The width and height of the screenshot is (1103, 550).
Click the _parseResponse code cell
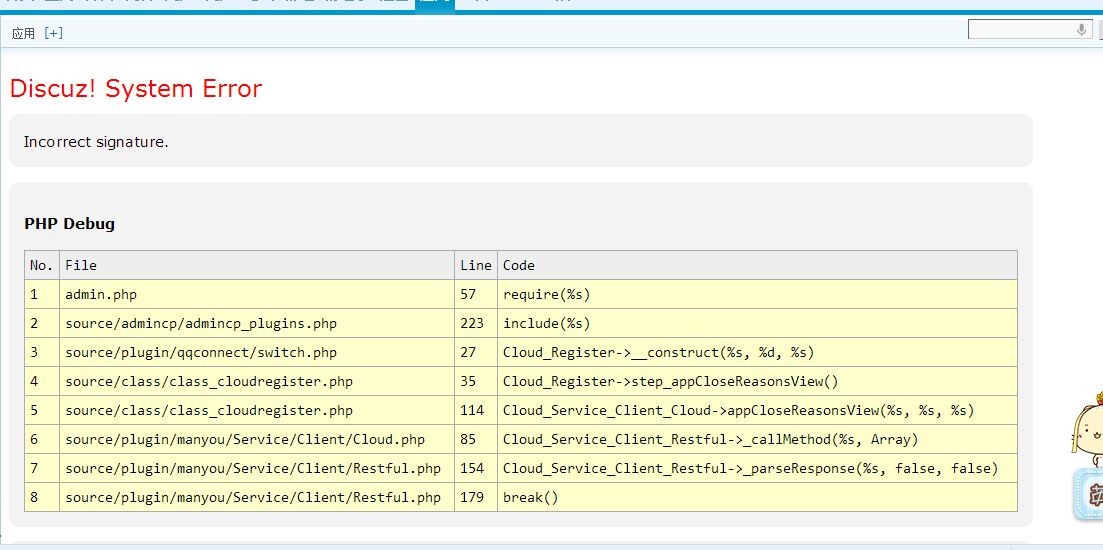(750, 468)
